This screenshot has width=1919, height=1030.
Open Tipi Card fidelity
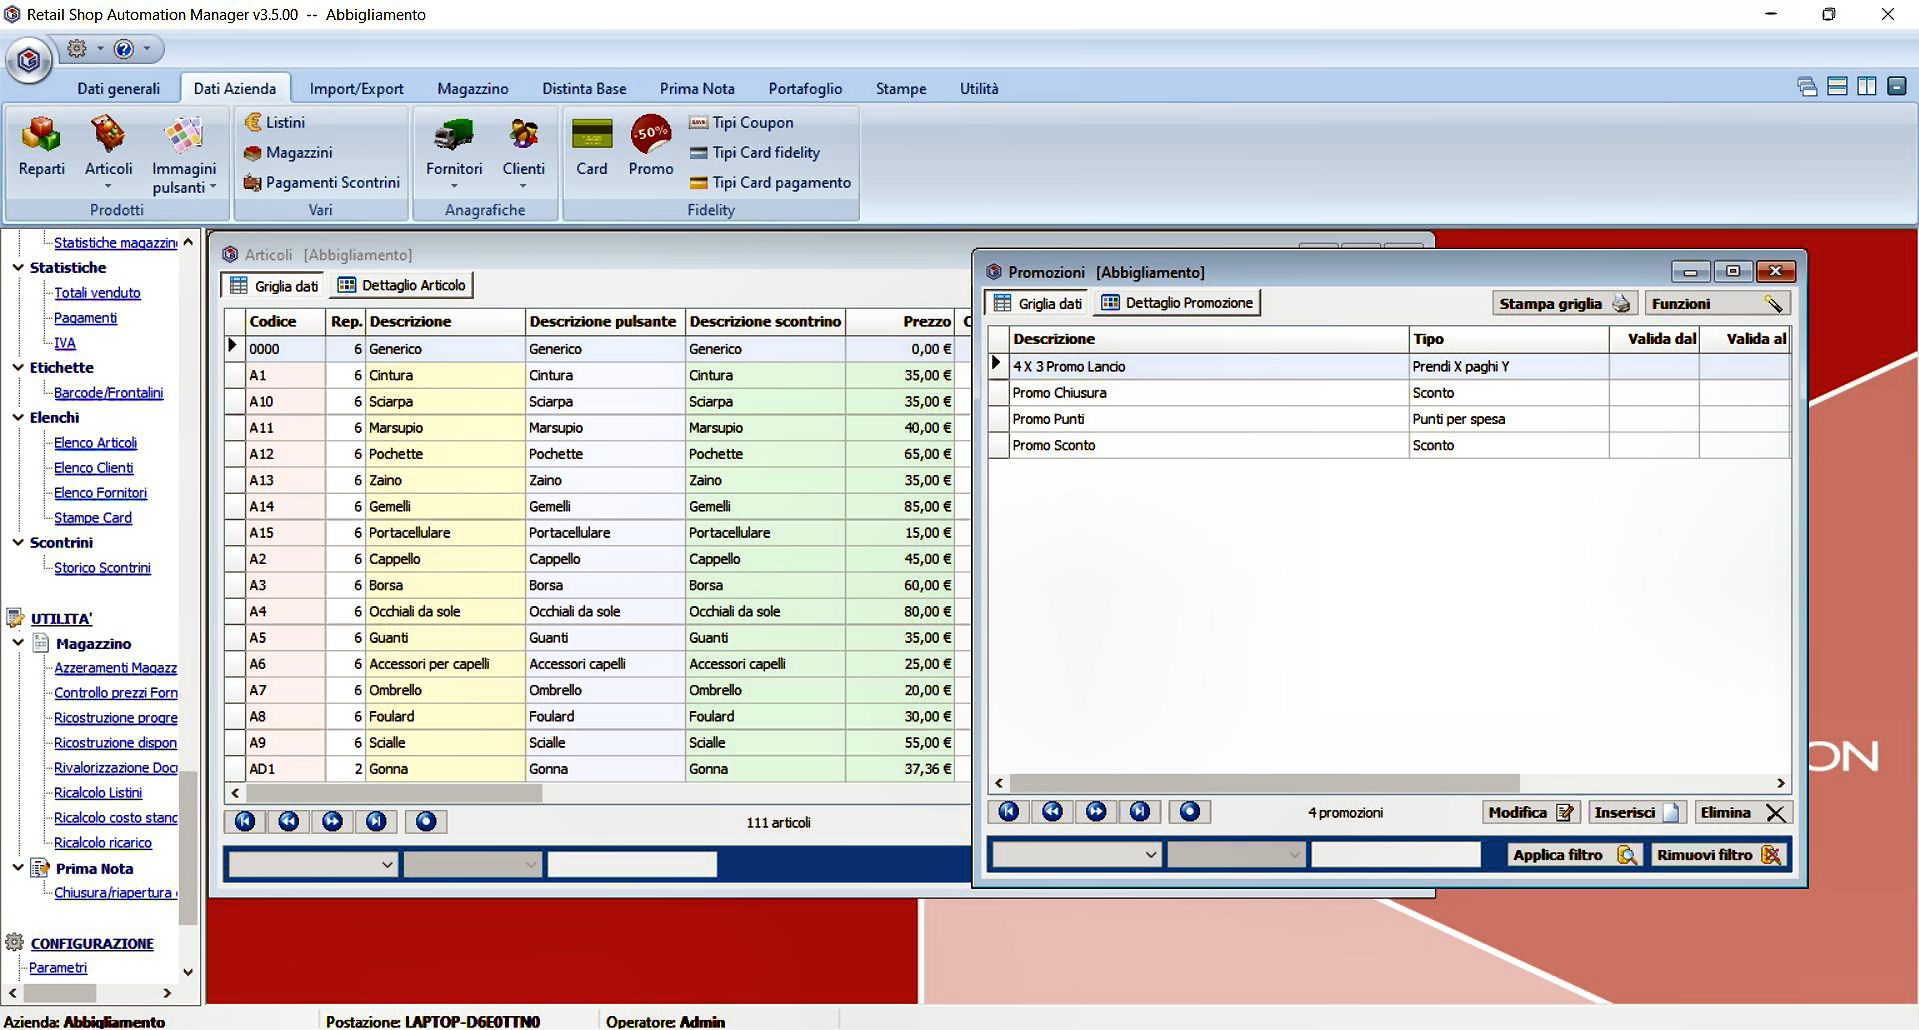coord(755,152)
